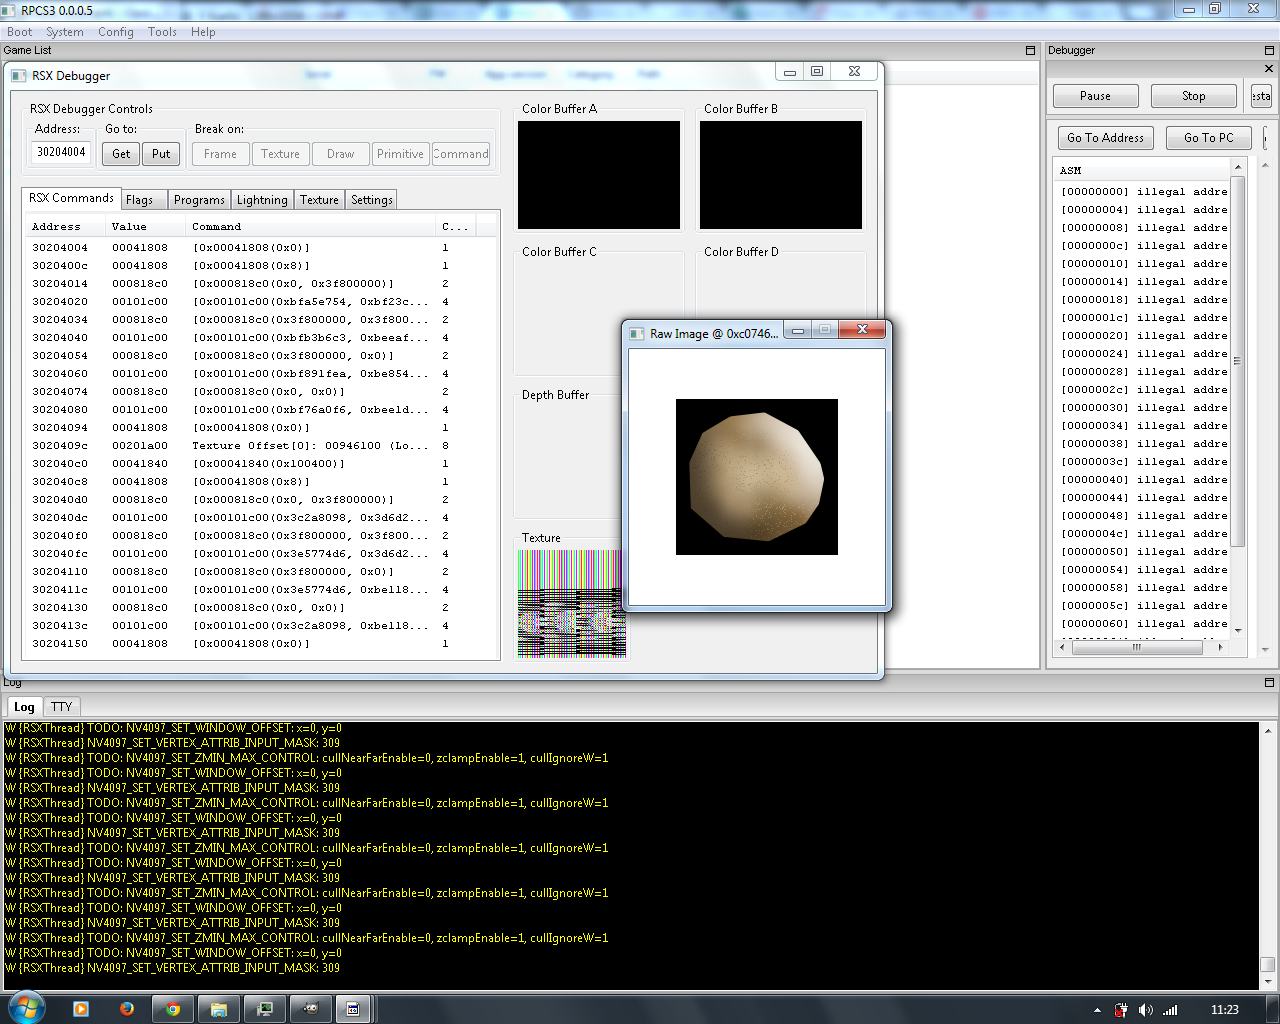Open Firefox from the taskbar

point(127,1009)
